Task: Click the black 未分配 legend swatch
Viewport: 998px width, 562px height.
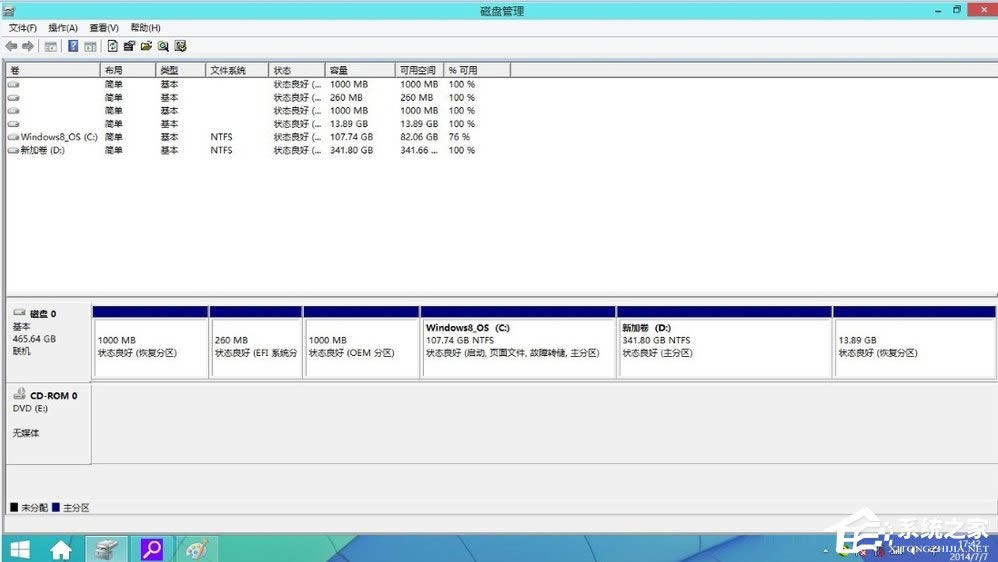Action: click(x=14, y=507)
